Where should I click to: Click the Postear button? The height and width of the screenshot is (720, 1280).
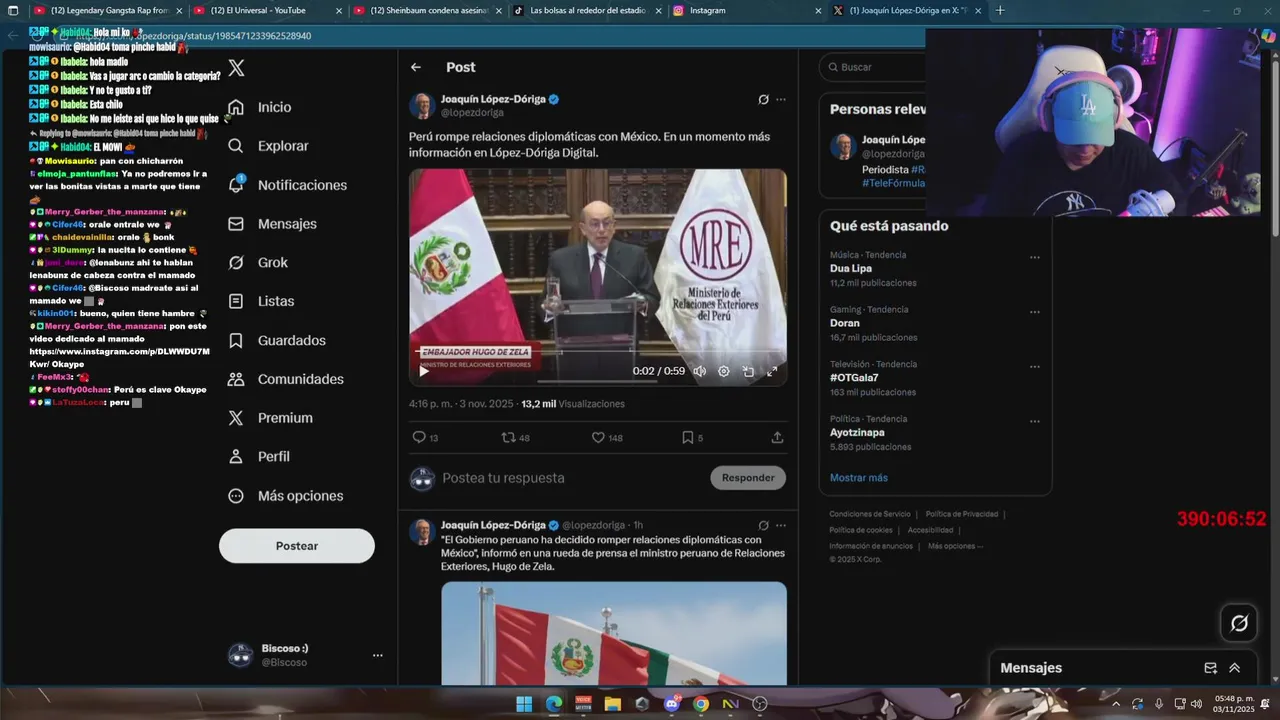(297, 546)
